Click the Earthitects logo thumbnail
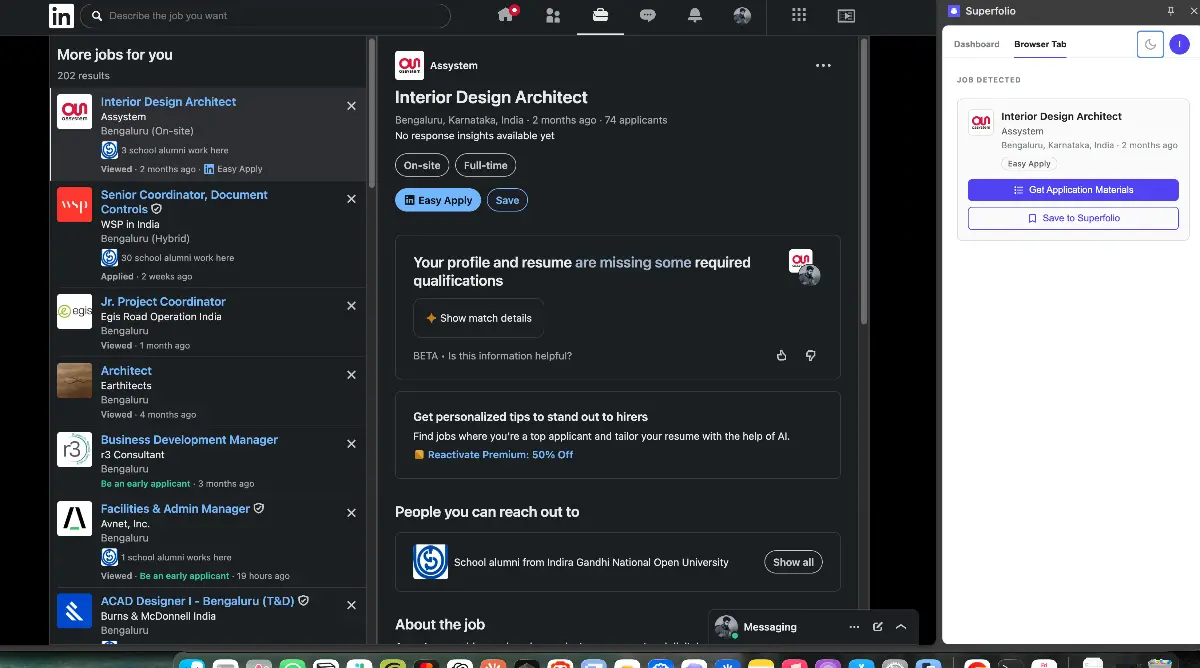This screenshot has width=1200, height=668. 74,381
